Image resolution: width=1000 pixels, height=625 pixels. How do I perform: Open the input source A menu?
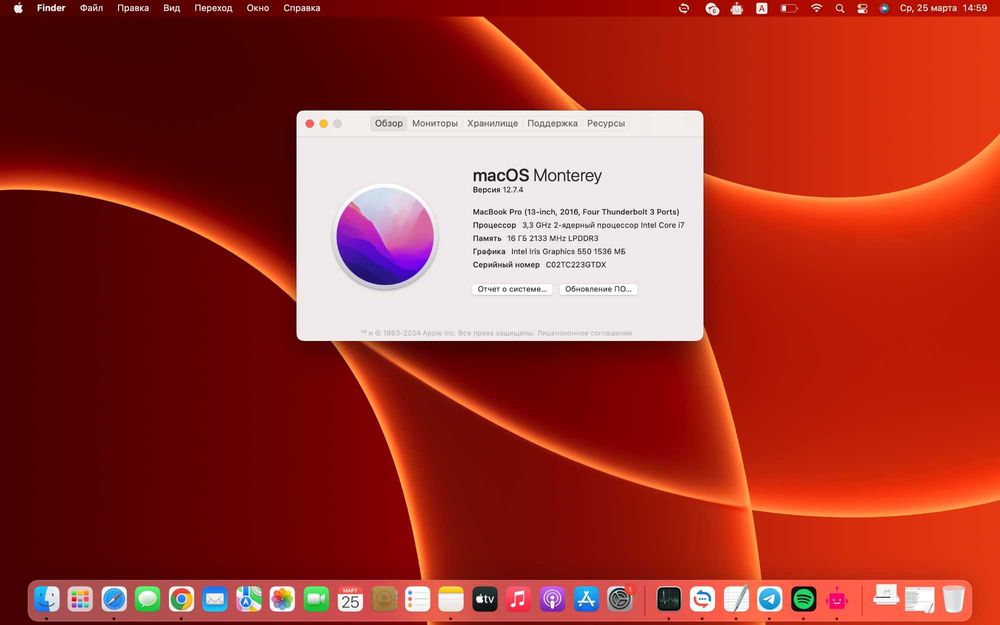761,8
